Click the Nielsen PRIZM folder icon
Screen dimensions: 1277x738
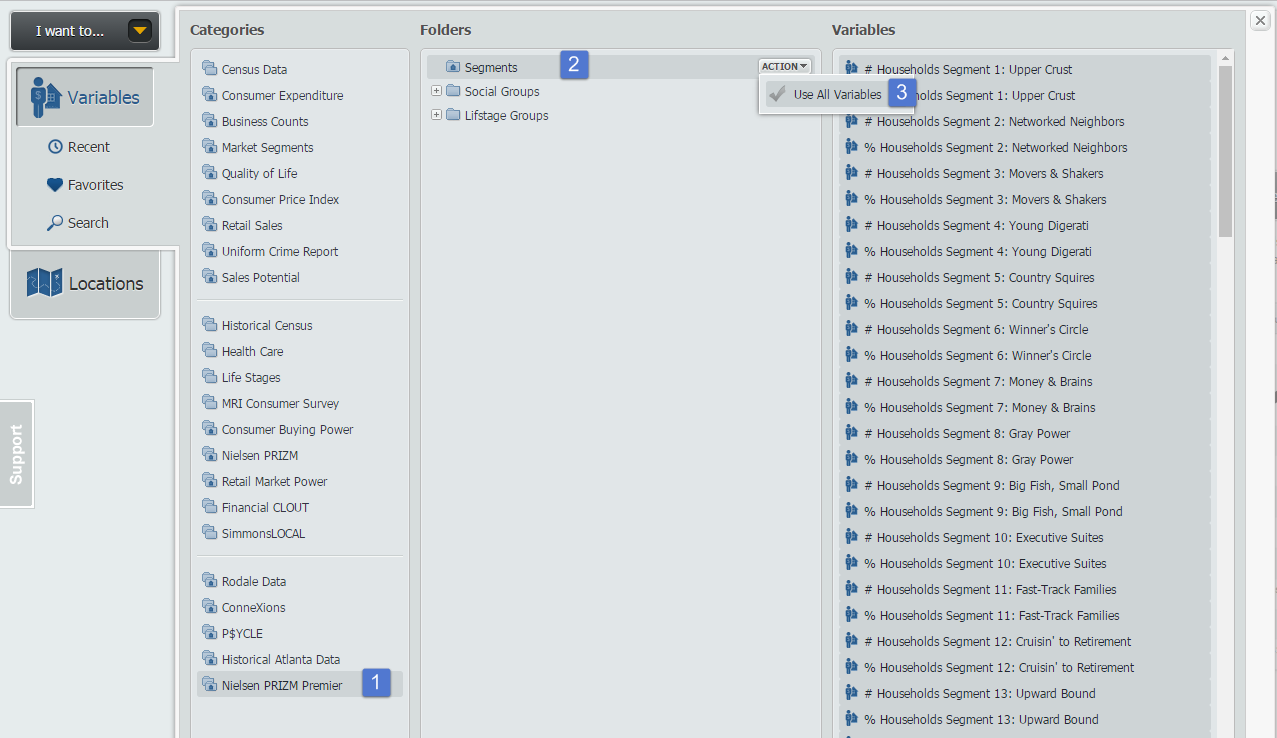[209, 454]
